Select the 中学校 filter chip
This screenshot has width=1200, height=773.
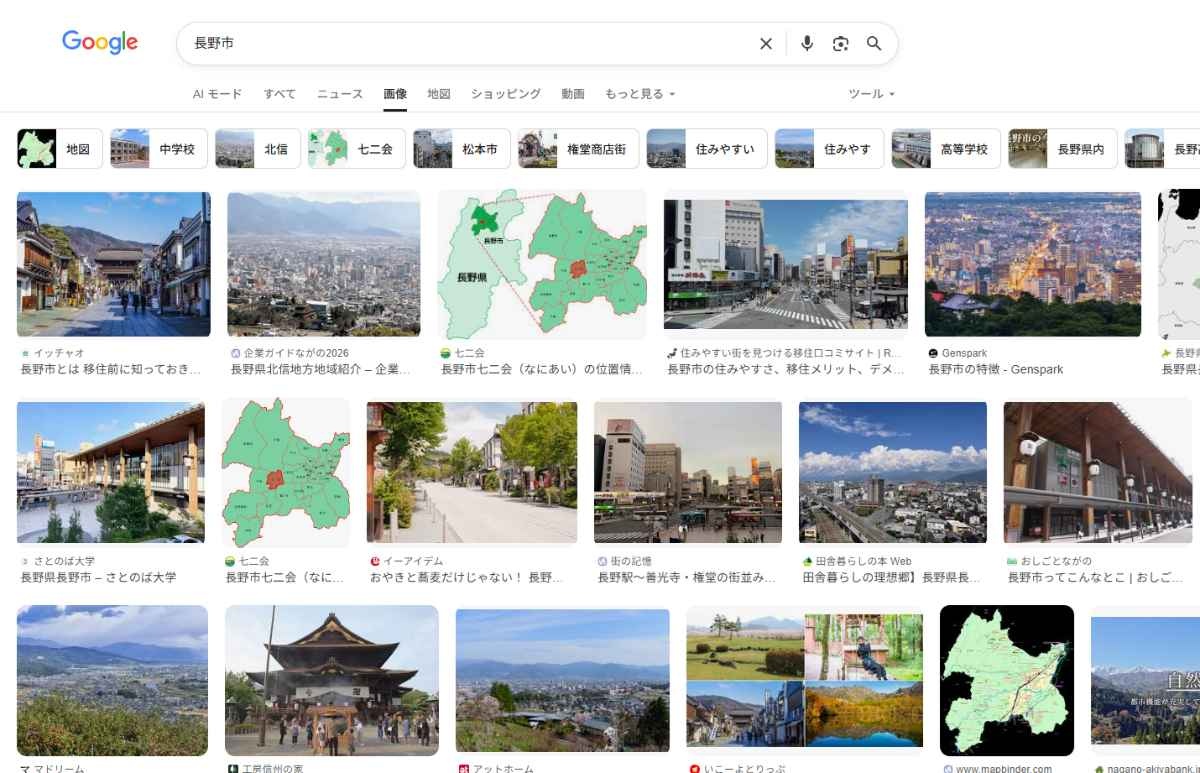click(158, 149)
